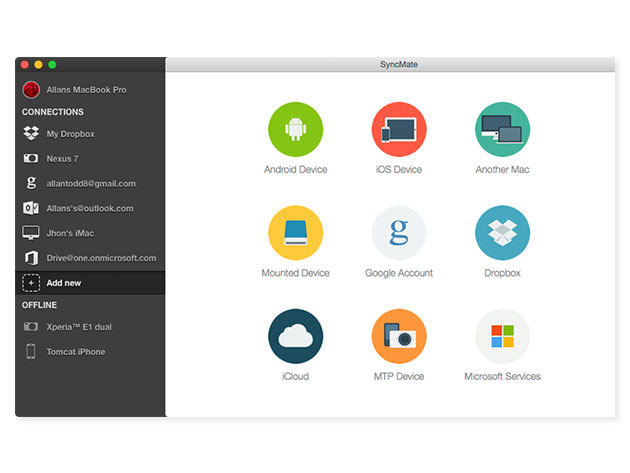
Task: Click the Android Device label
Action: [295, 170]
